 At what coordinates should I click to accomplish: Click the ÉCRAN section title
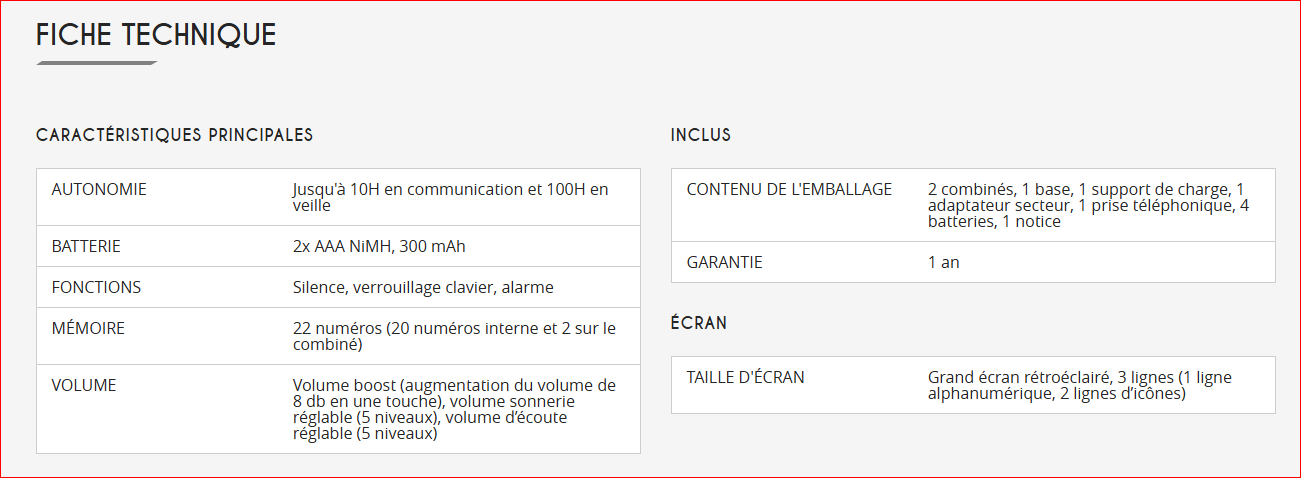click(699, 323)
